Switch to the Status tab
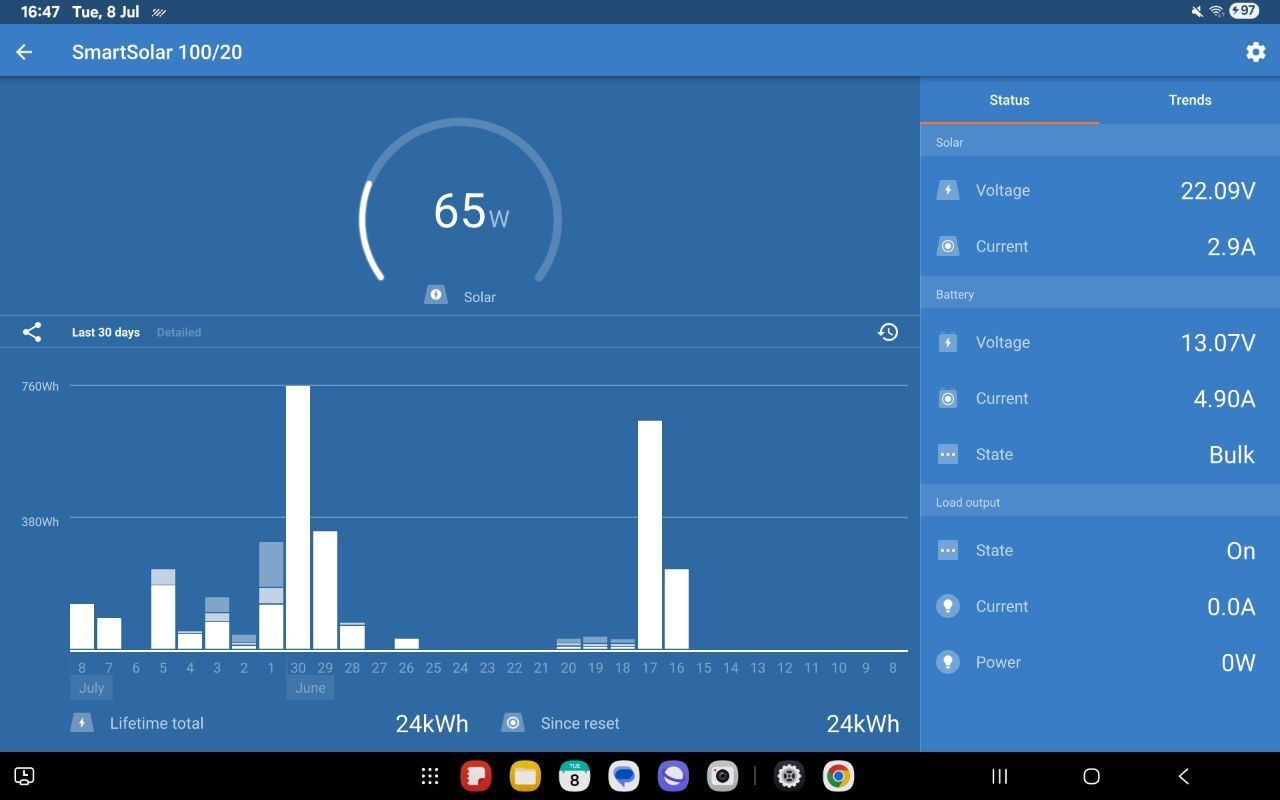The width and height of the screenshot is (1280, 800). [1009, 100]
